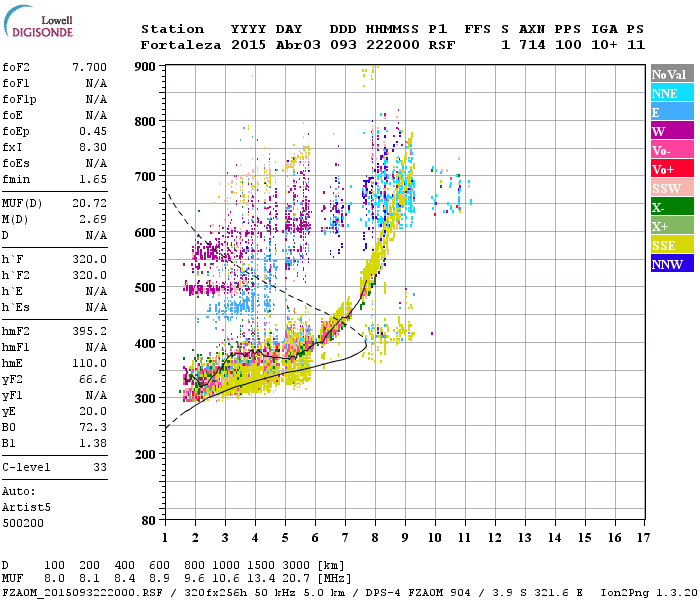
Task: Click the IGA value 10+
Action: point(604,45)
